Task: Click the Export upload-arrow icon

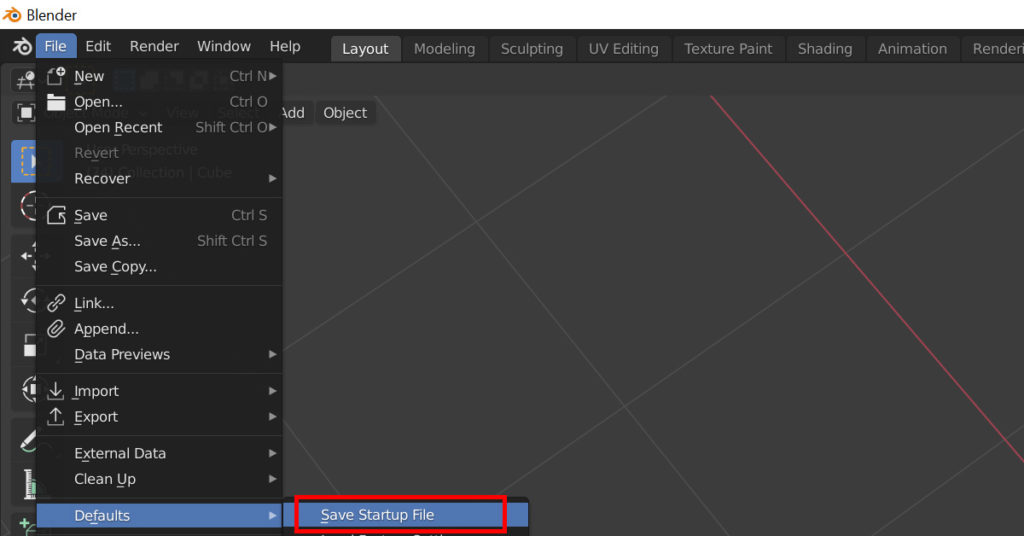Action: (56, 417)
